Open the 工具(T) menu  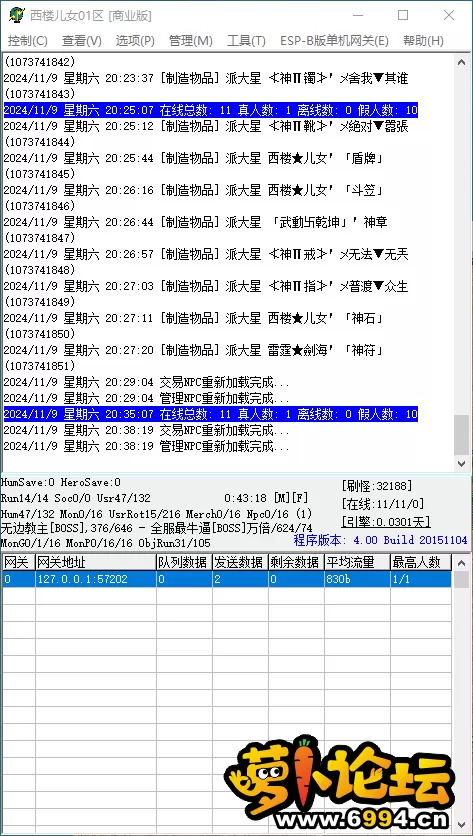[x=246, y=41]
